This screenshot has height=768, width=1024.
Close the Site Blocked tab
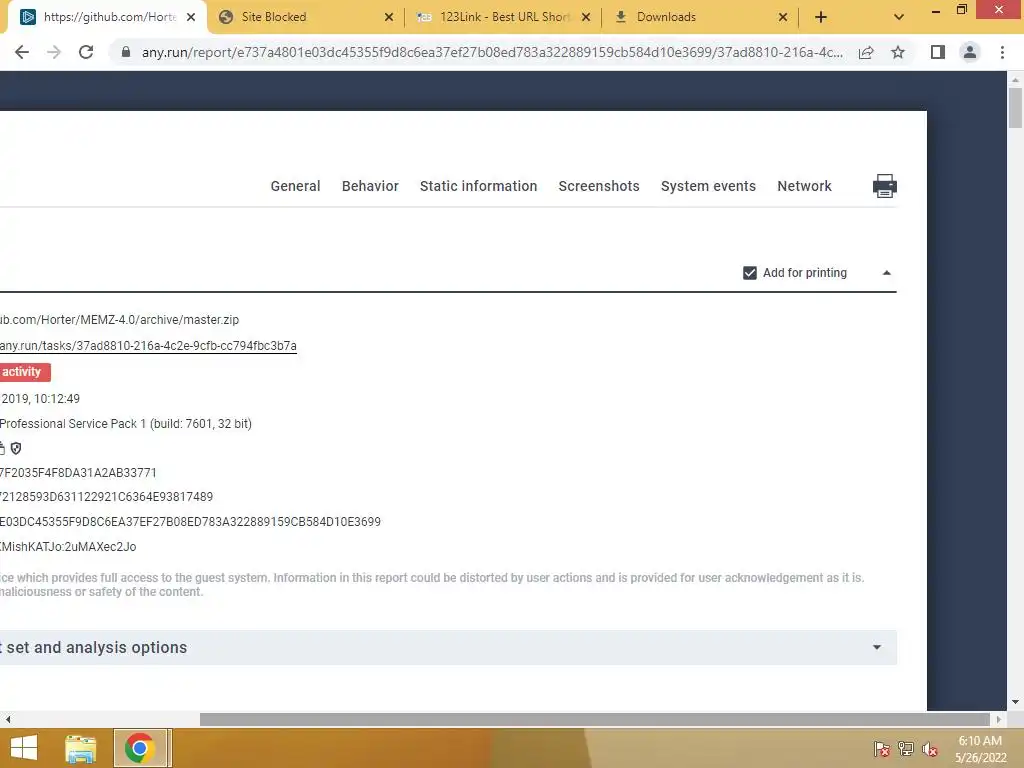coord(389,17)
